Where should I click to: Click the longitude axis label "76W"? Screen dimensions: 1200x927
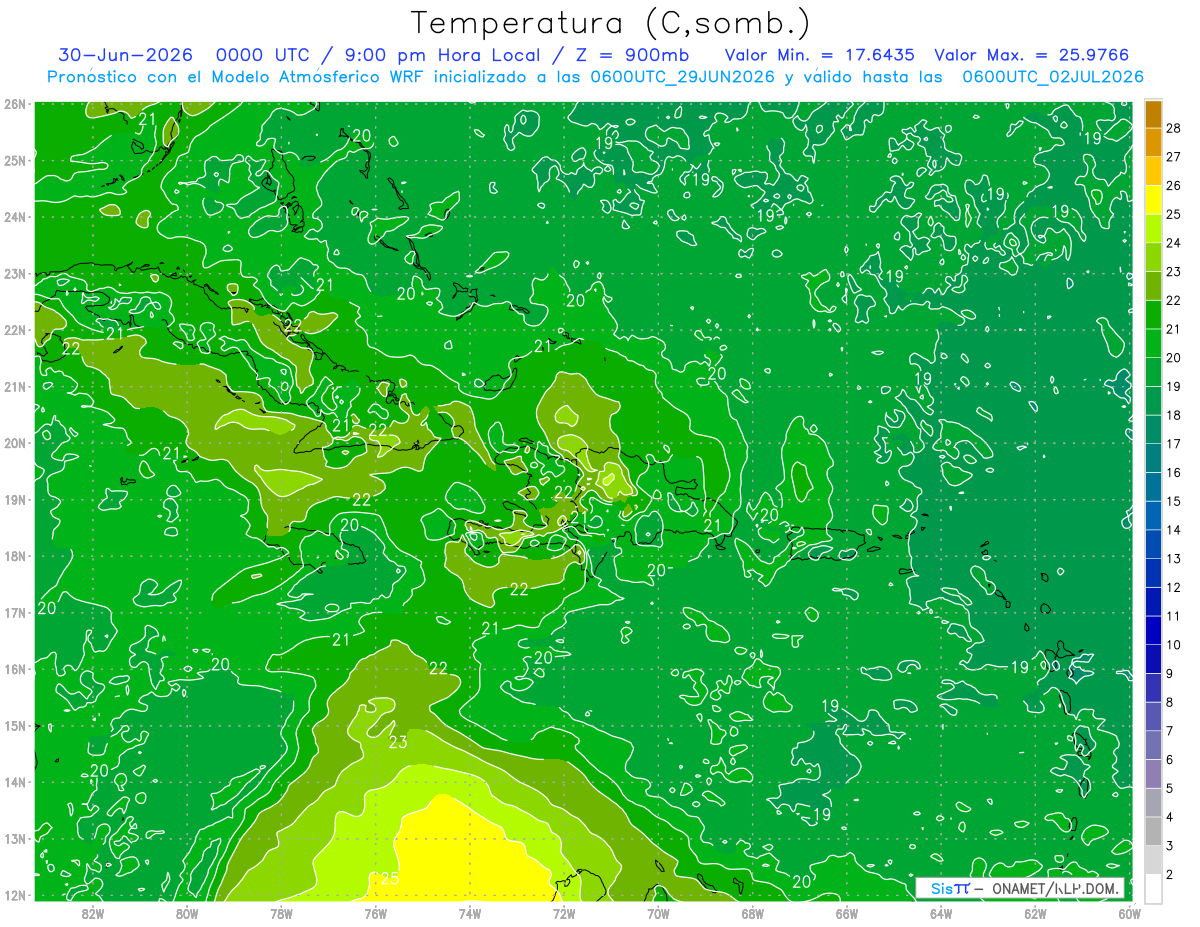[x=376, y=913]
